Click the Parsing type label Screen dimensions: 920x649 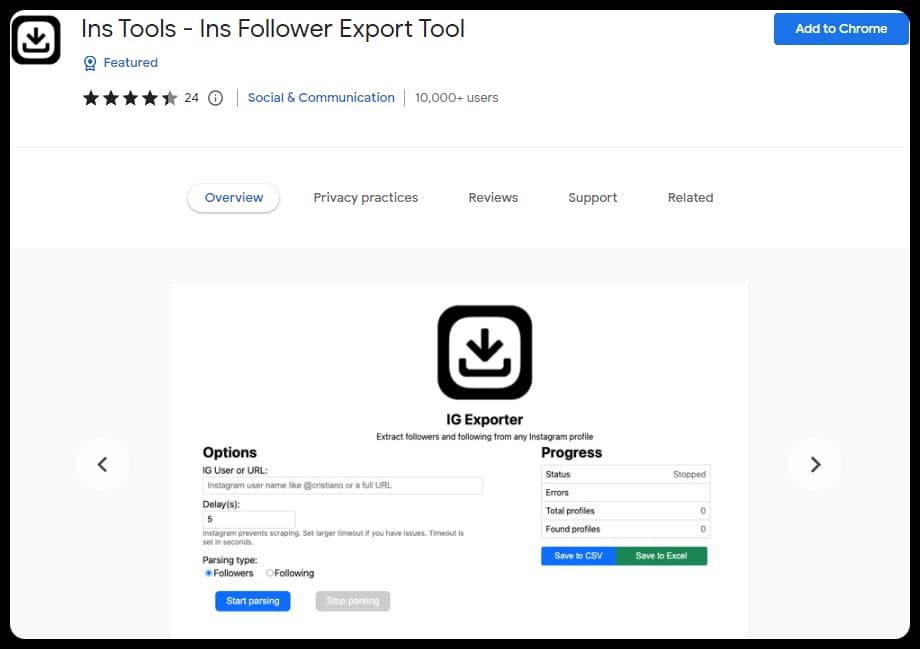tap(229, 560)
